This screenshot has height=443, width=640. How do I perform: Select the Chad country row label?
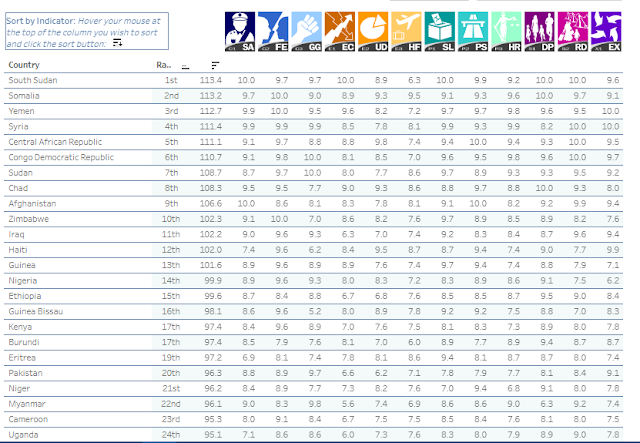(18, 188)
